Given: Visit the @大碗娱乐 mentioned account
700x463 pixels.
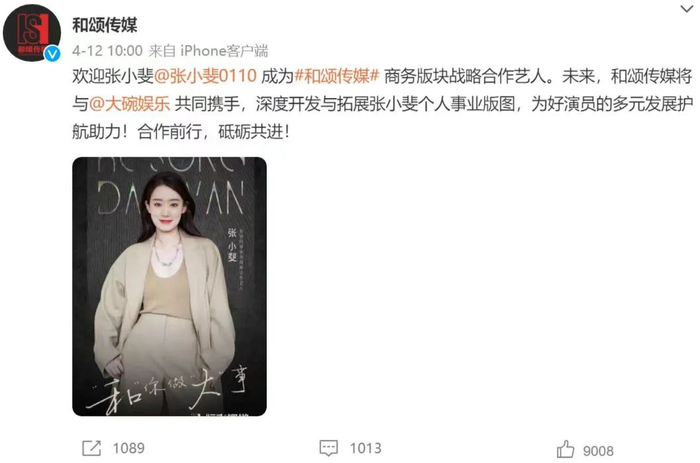Looking at the screenshot, I should click(x=130, y=104).
